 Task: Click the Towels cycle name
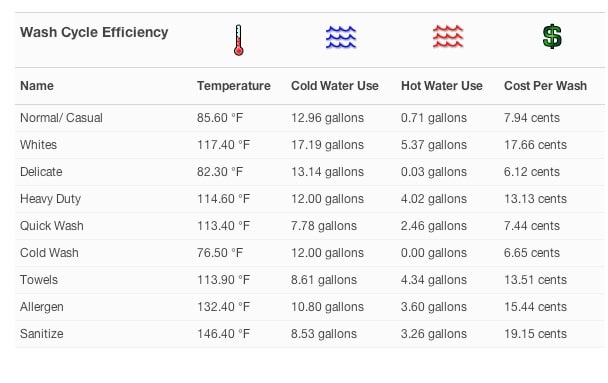[39, 280]
